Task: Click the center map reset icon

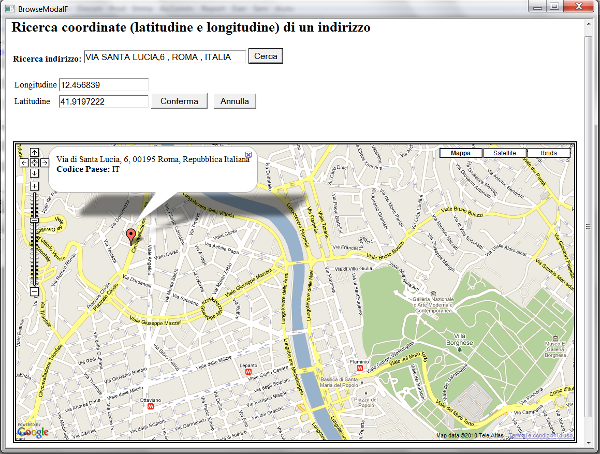Action: point(34,163)
